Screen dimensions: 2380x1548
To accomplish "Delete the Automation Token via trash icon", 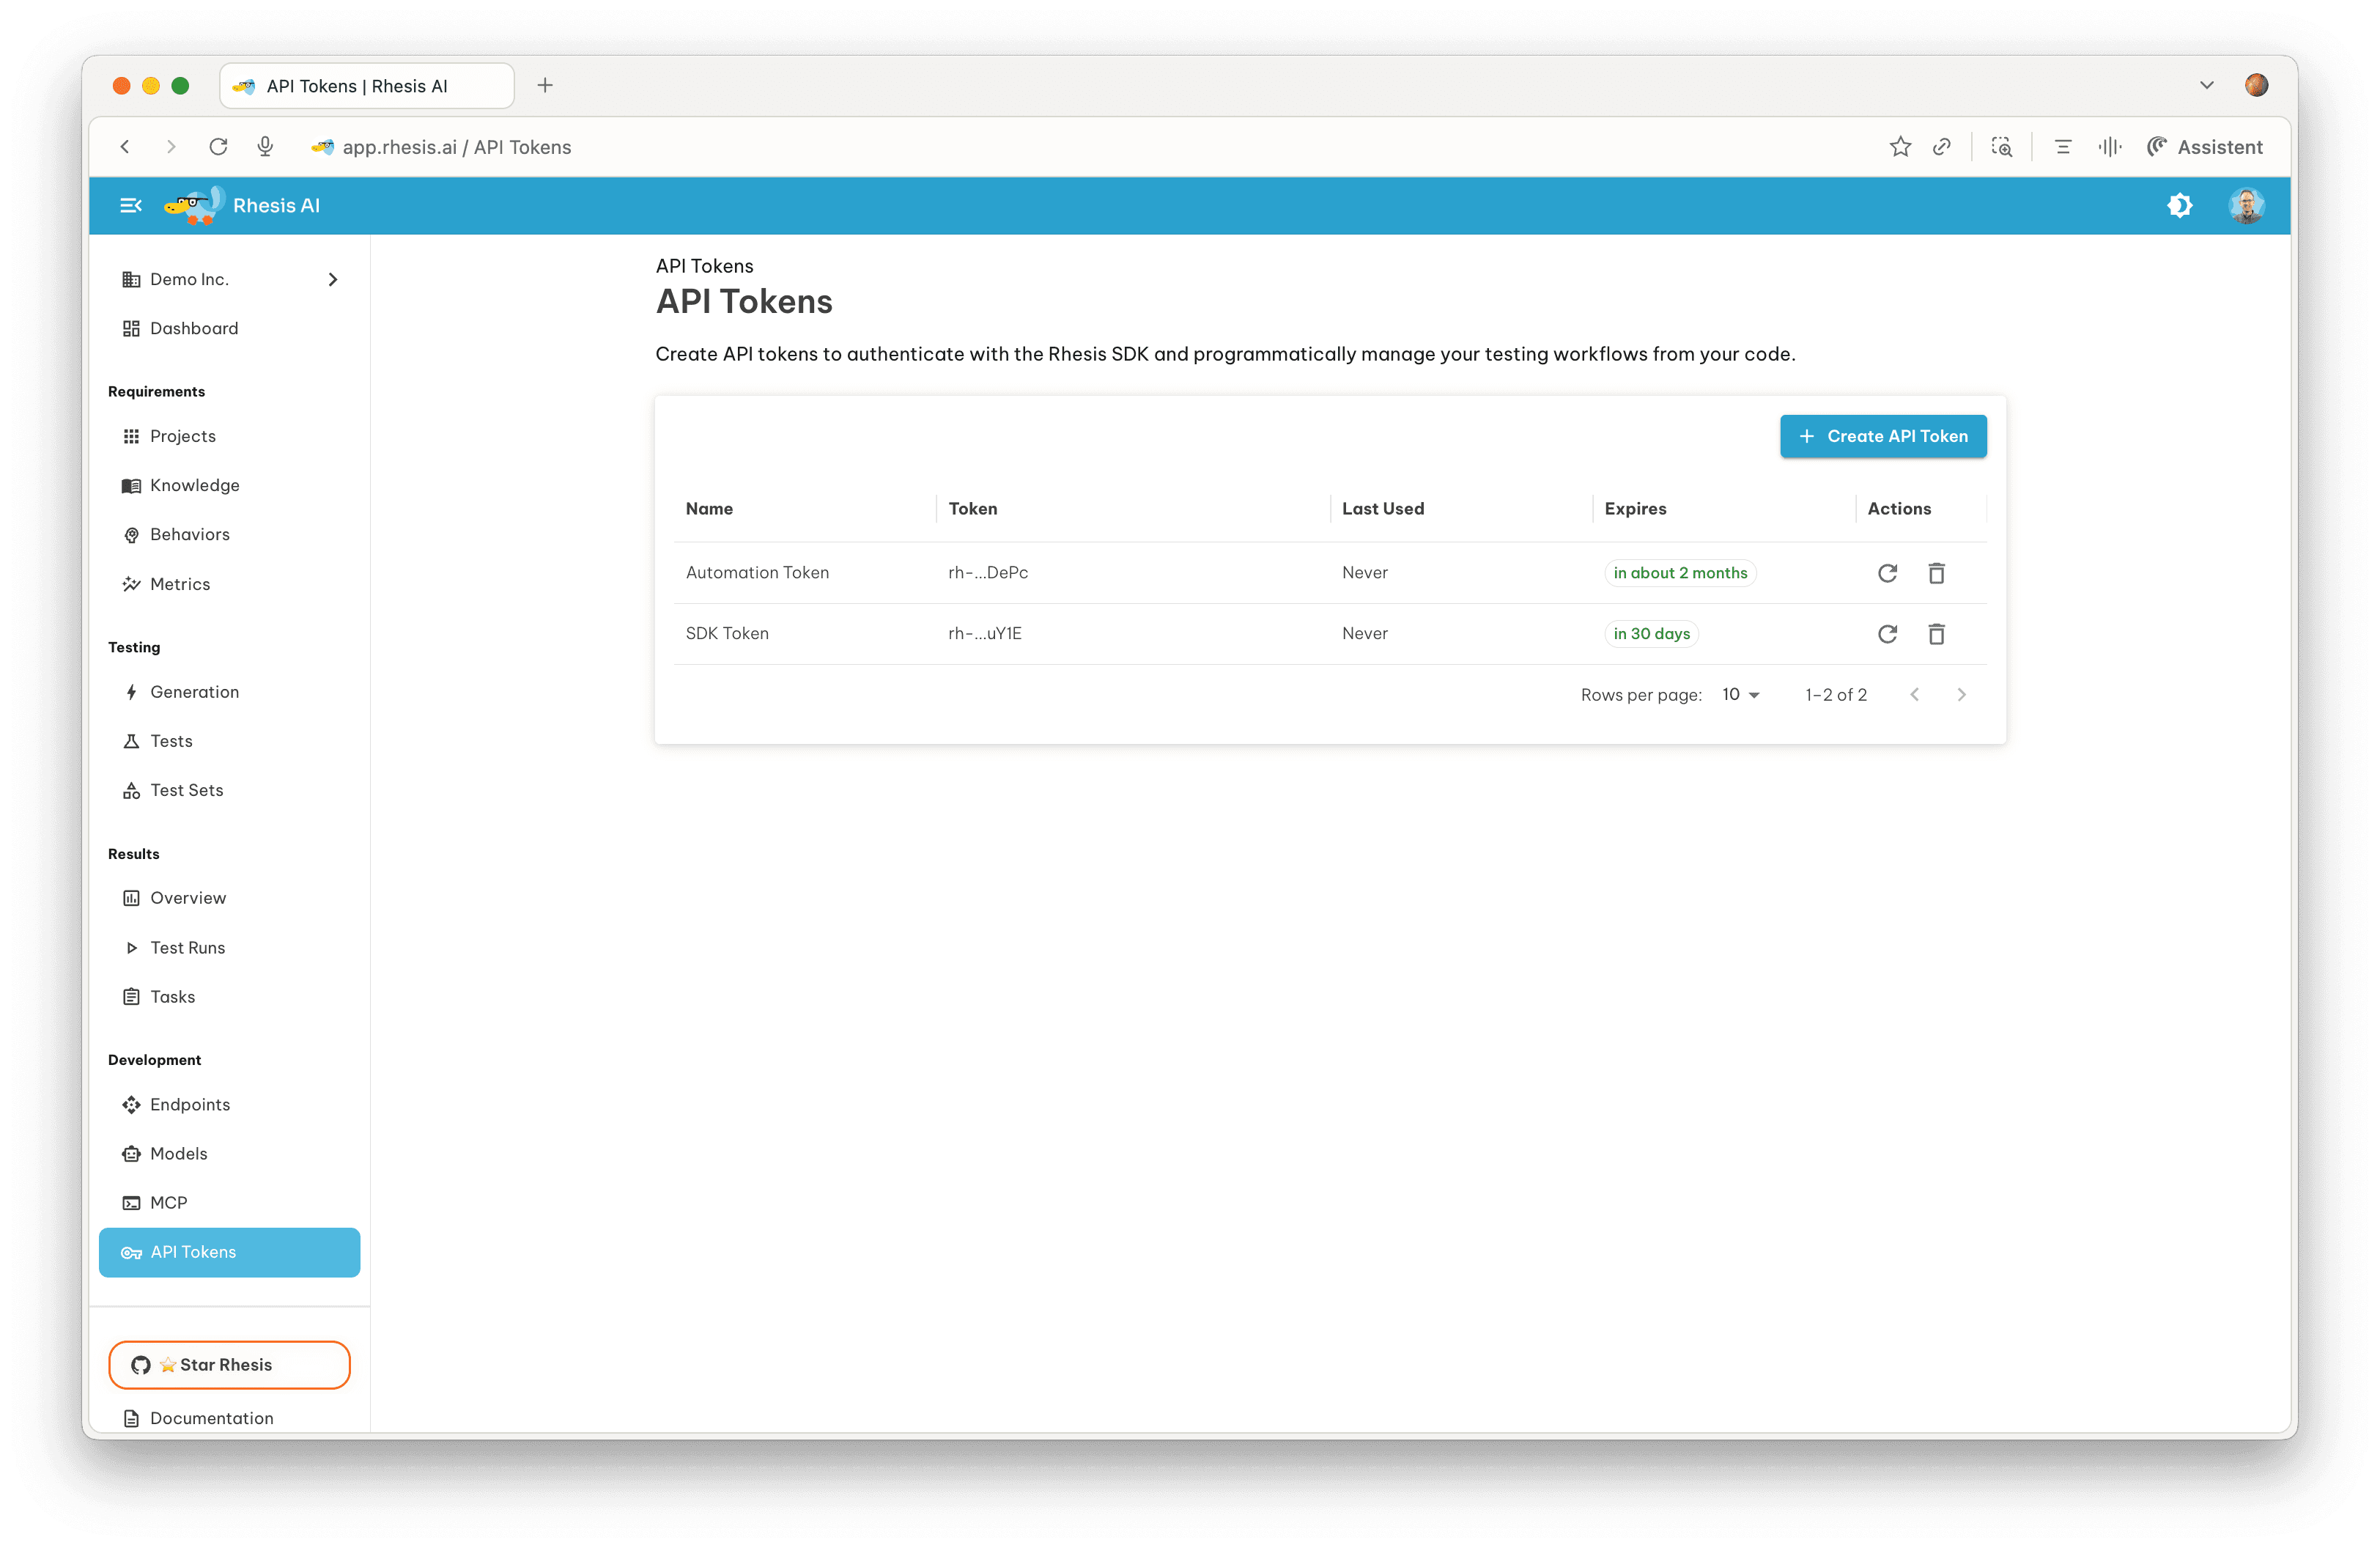I will 1936,573.
